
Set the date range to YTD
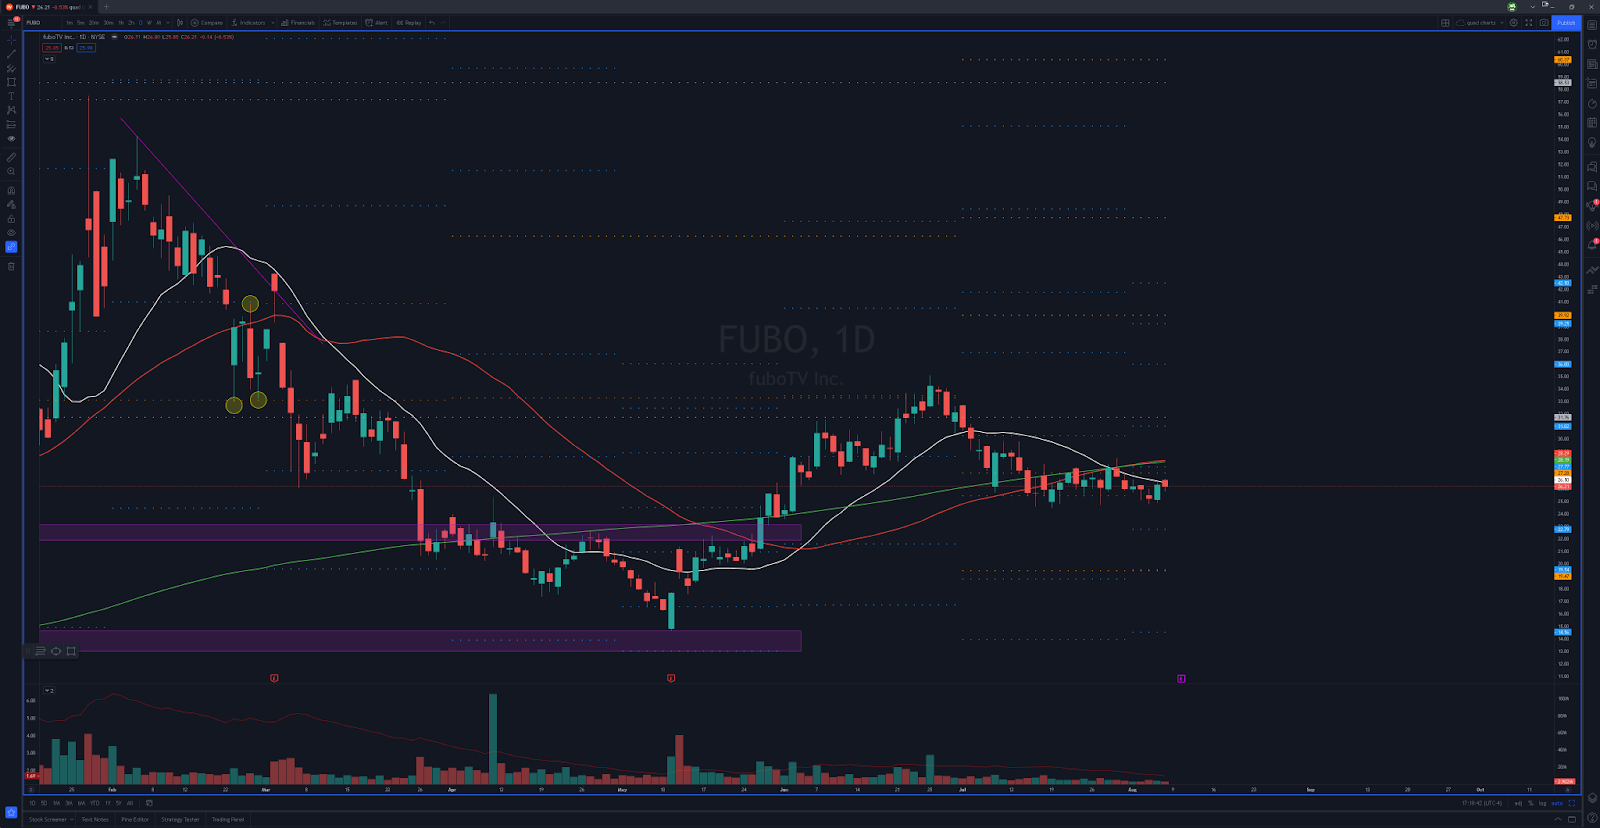tap(95, 803)
